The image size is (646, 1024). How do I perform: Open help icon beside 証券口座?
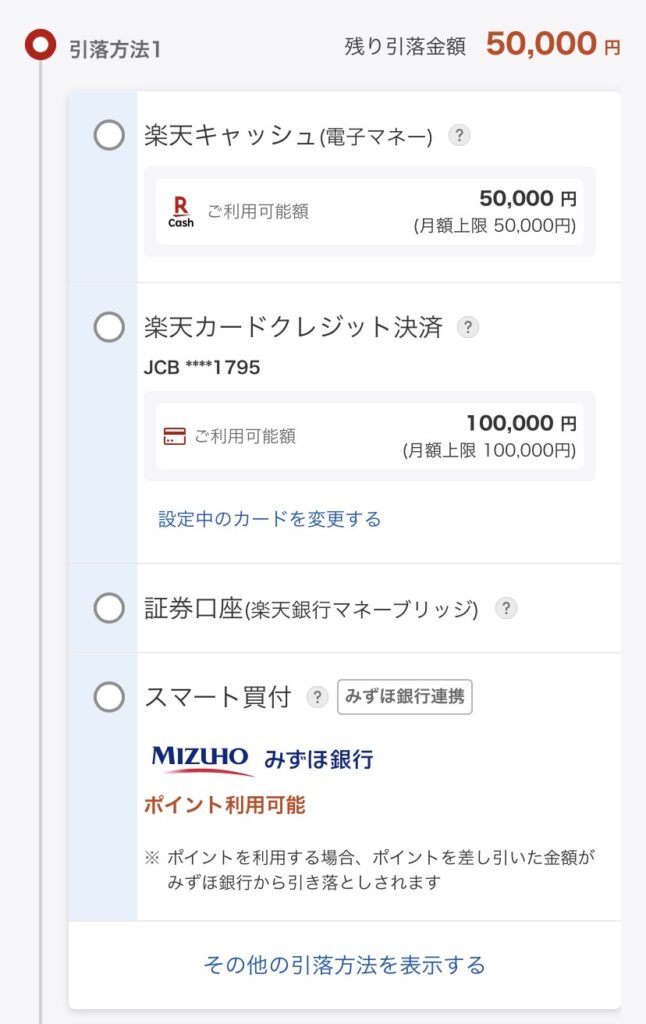click(x=507, y=607)
